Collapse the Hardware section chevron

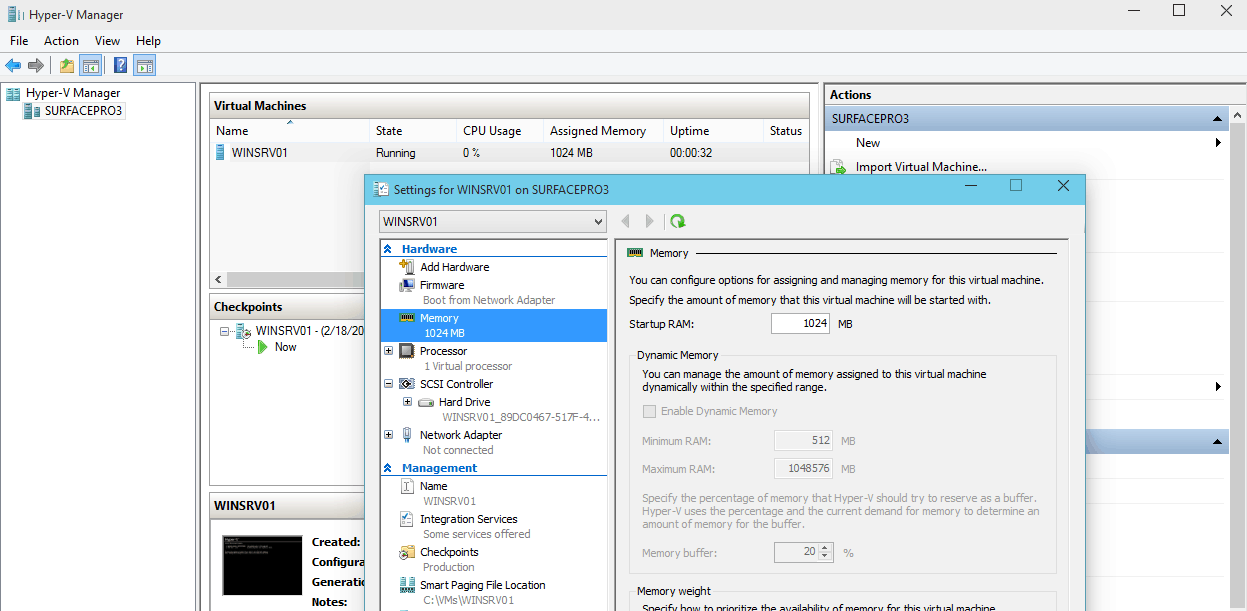[389, 249]
